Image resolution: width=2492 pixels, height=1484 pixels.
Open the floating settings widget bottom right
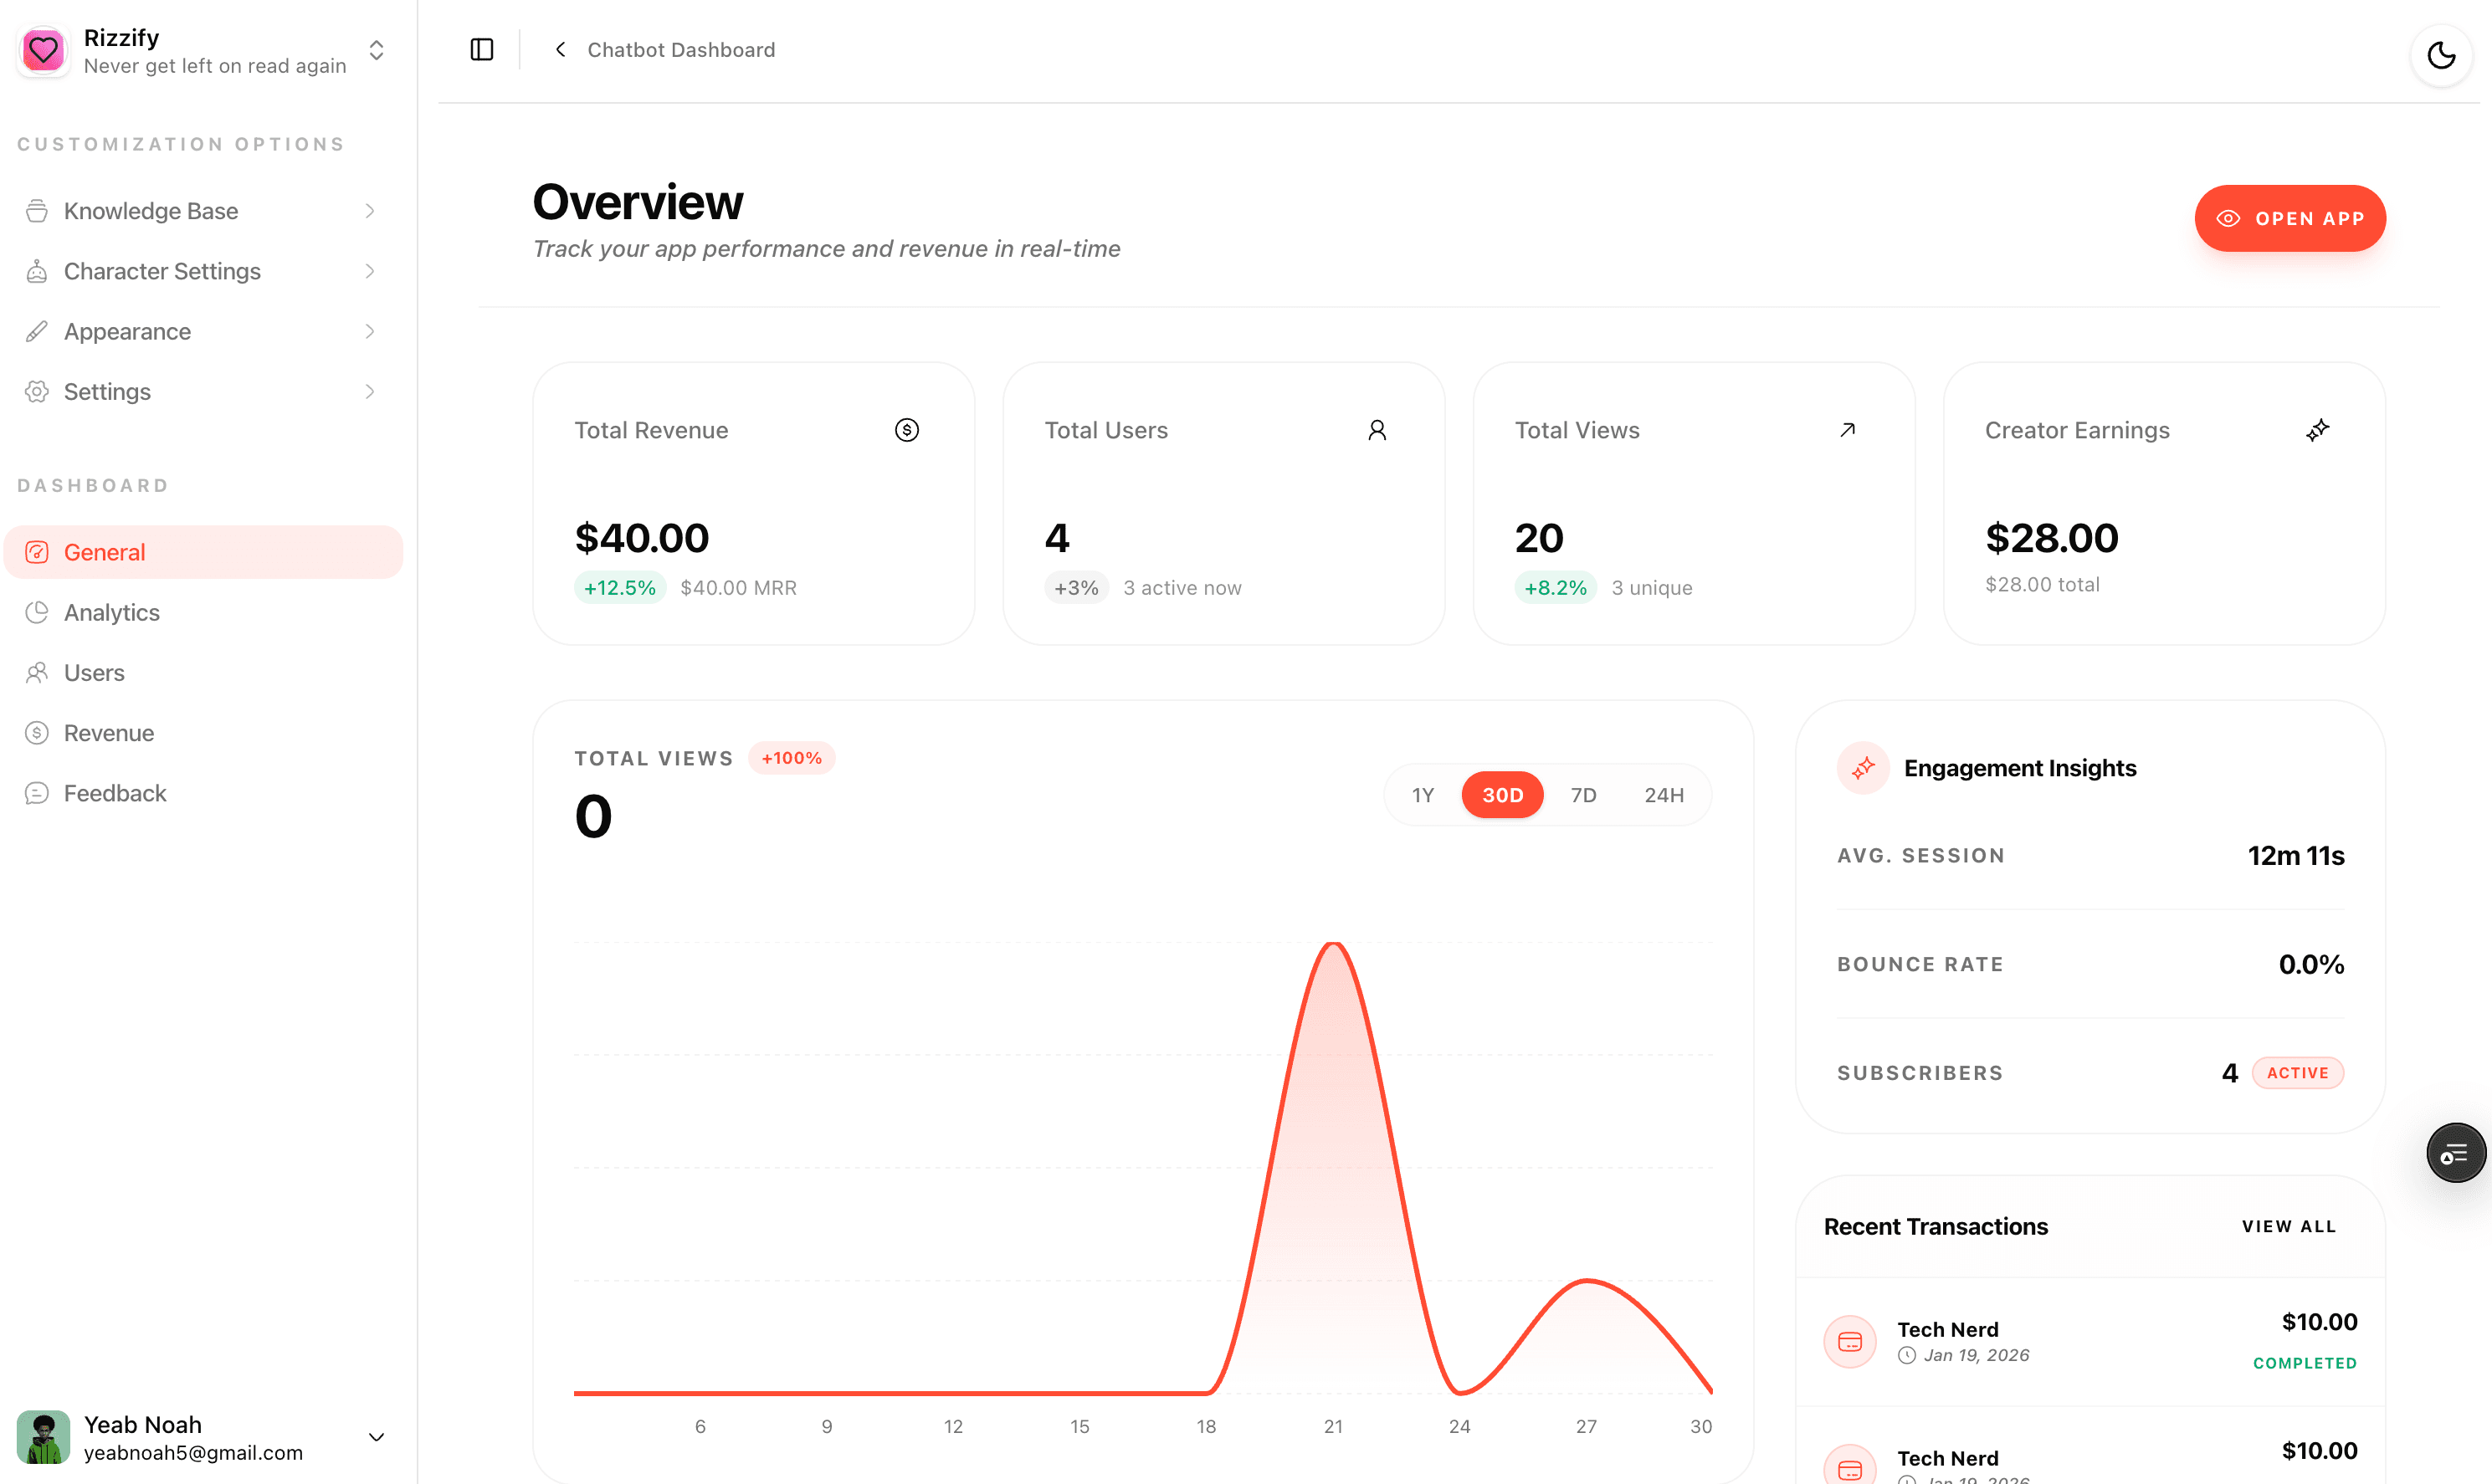(x=2456, y=1152)
